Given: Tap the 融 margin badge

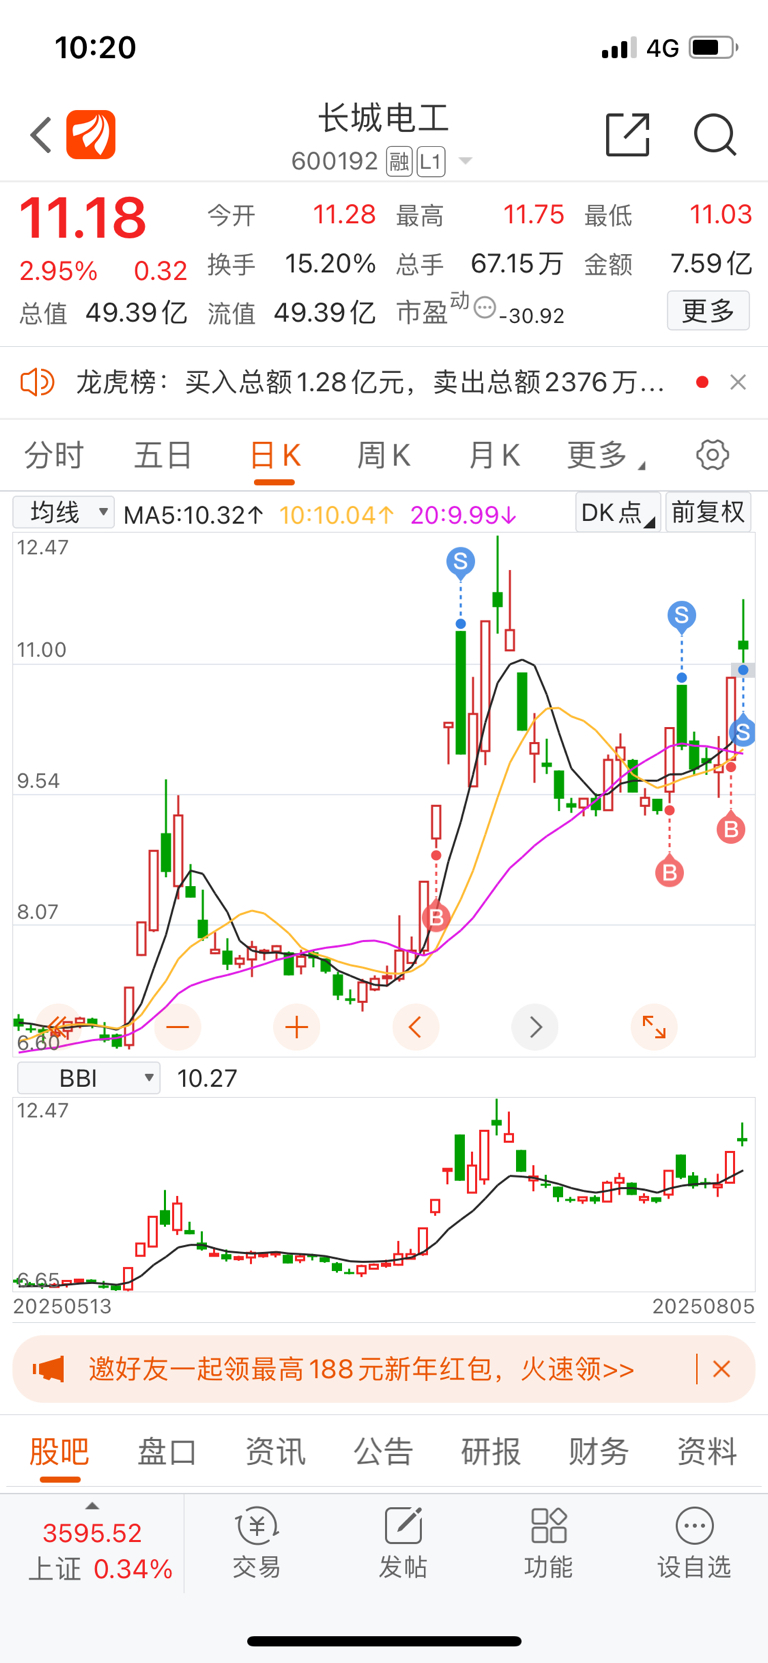Looking at the screenshot, I should point(399,161).
